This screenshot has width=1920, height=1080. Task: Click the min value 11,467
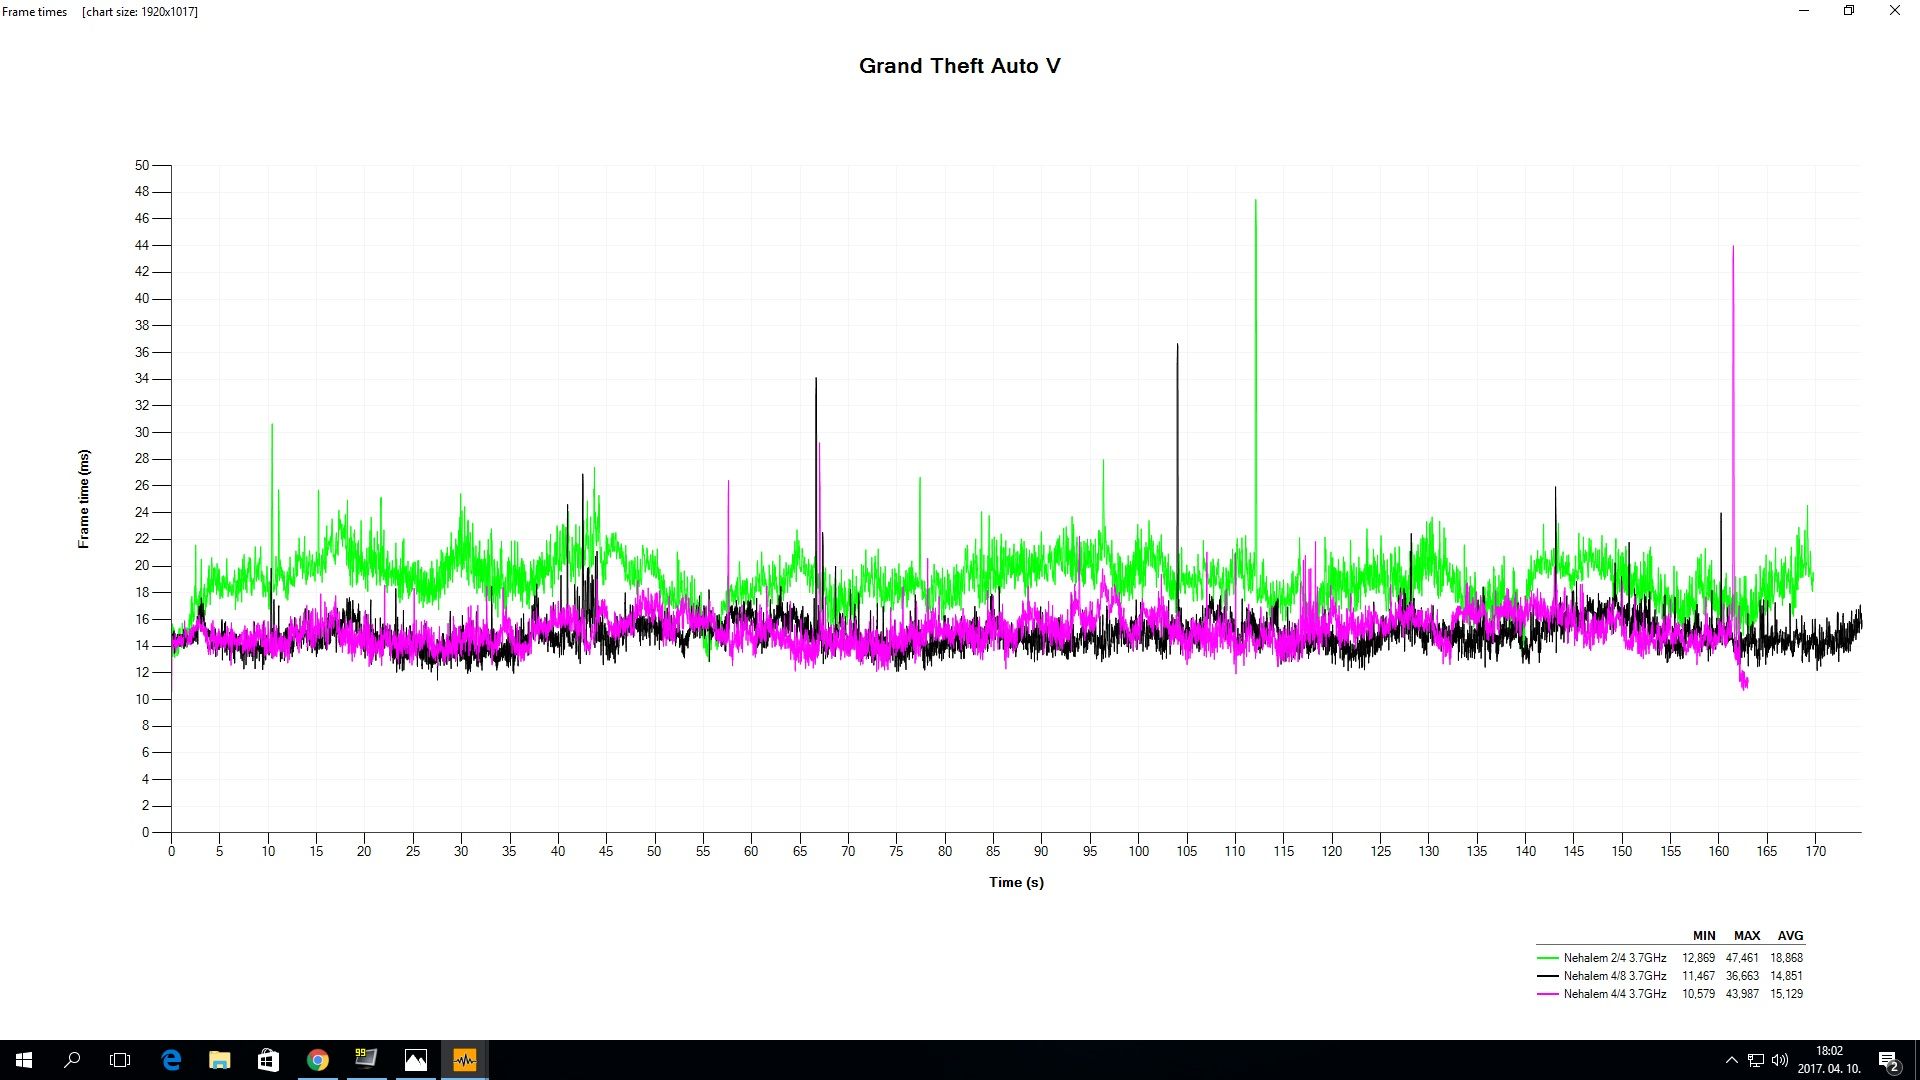[1698, 976]
